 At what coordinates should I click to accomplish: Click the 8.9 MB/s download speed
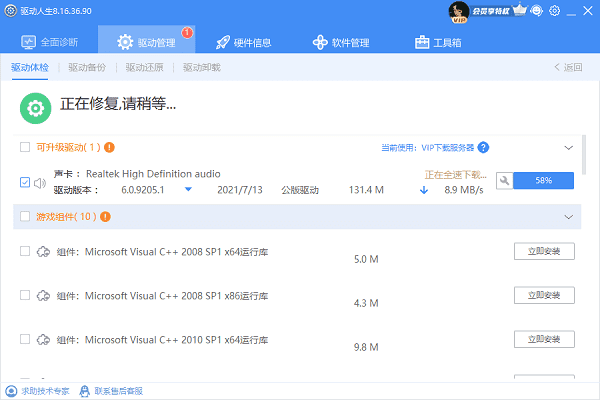pyautogui.click(x=464, y=190)
